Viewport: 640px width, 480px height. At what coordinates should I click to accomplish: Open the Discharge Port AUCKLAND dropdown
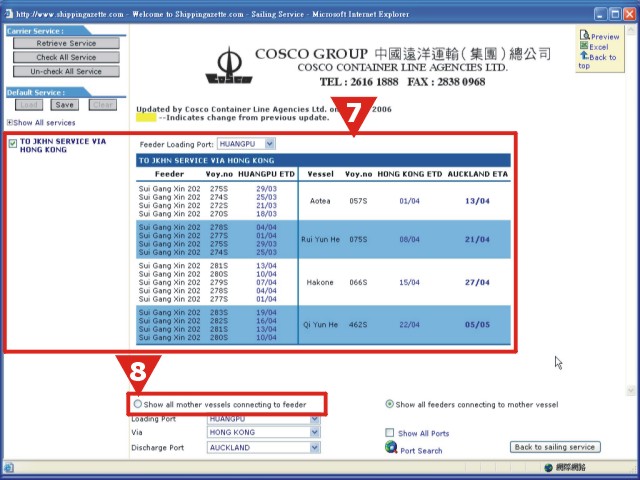pos(314,448)
